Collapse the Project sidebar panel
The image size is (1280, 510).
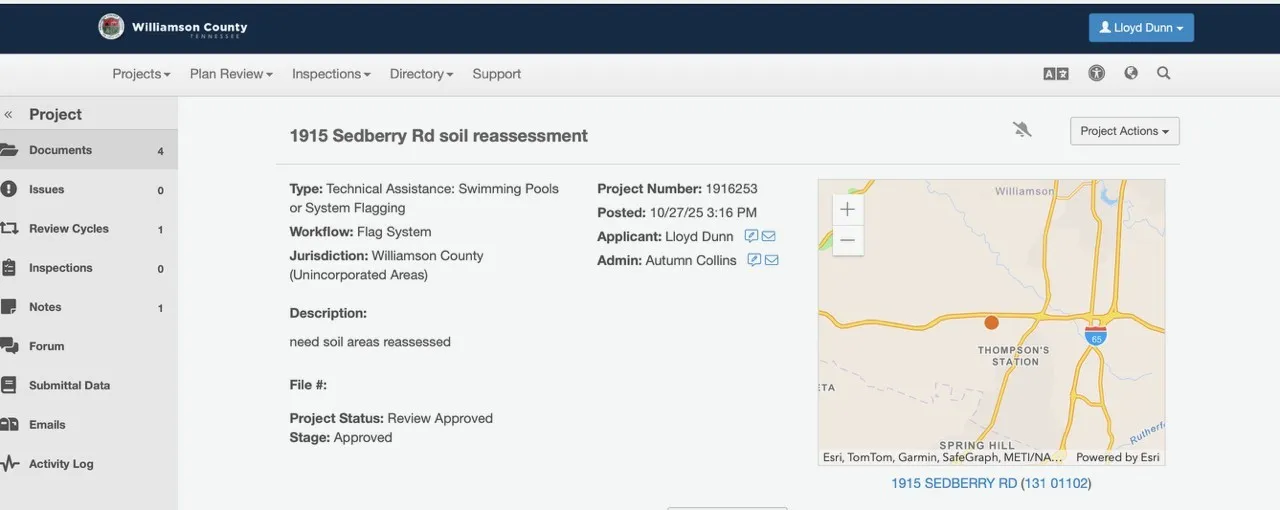9,115
